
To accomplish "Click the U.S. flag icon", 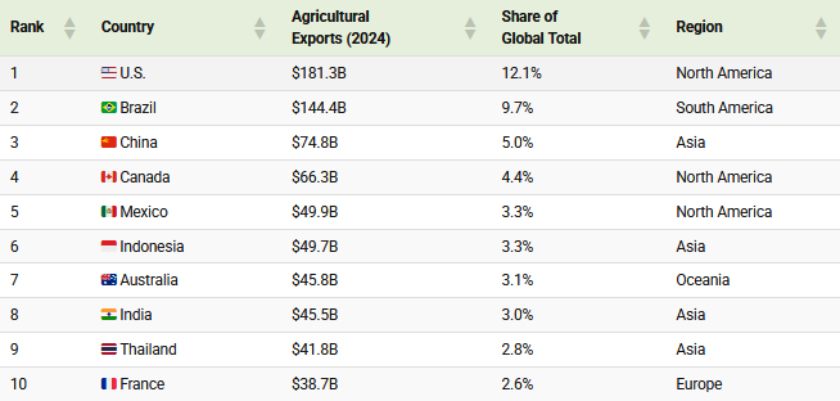I will (x=109, y=73).
